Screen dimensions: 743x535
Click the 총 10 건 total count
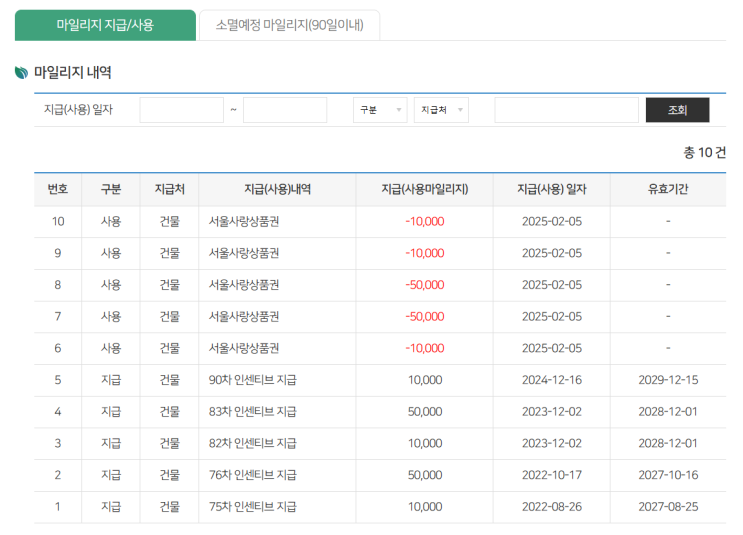(x=704, y=153)
